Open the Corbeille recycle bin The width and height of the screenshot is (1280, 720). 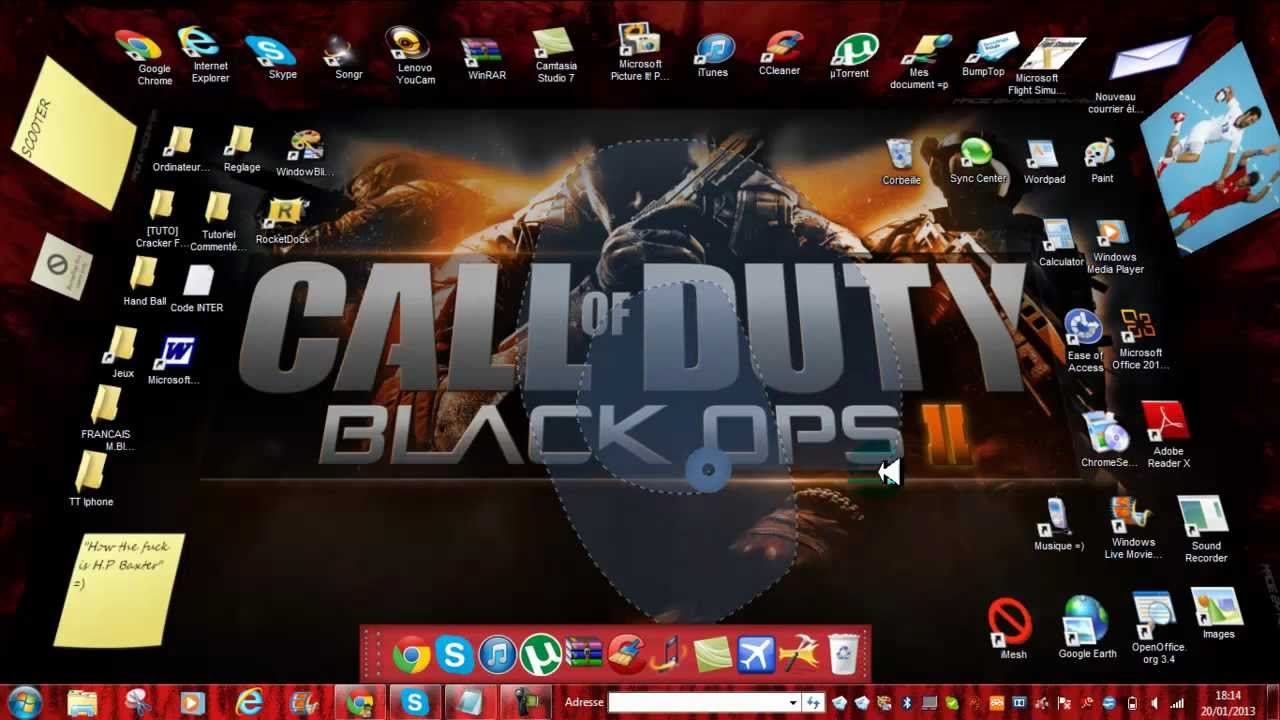900,155
